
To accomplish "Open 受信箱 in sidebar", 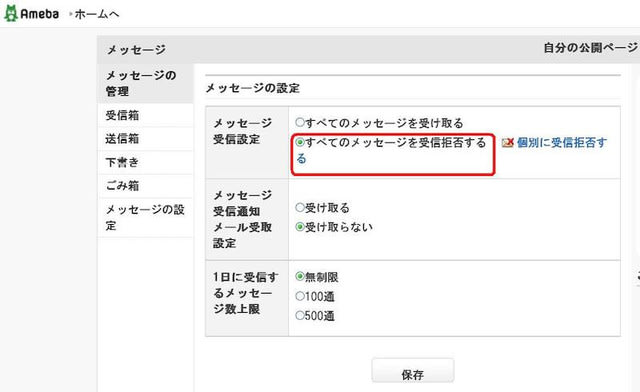I will (x=122, y=115).
